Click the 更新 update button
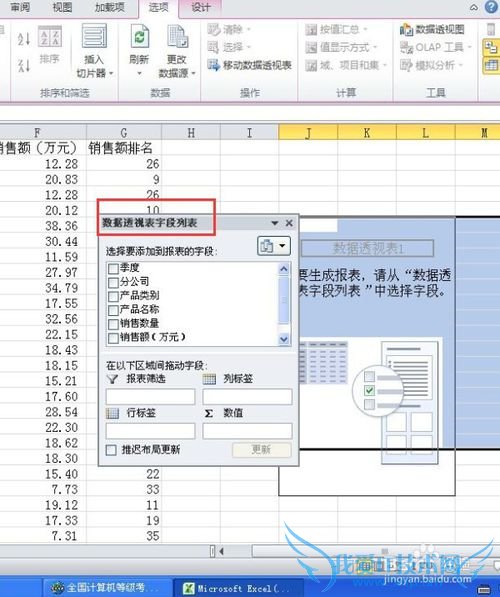Screen dimensions: 500x597 262,450
